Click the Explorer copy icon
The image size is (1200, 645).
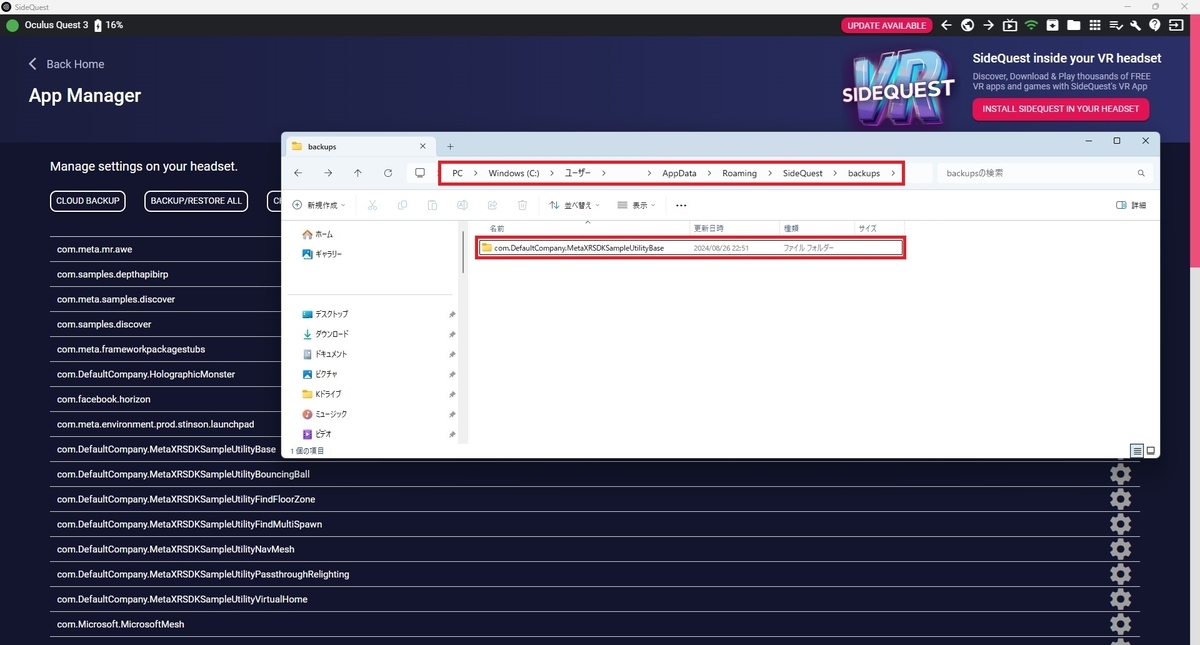(x=402, y=205)
